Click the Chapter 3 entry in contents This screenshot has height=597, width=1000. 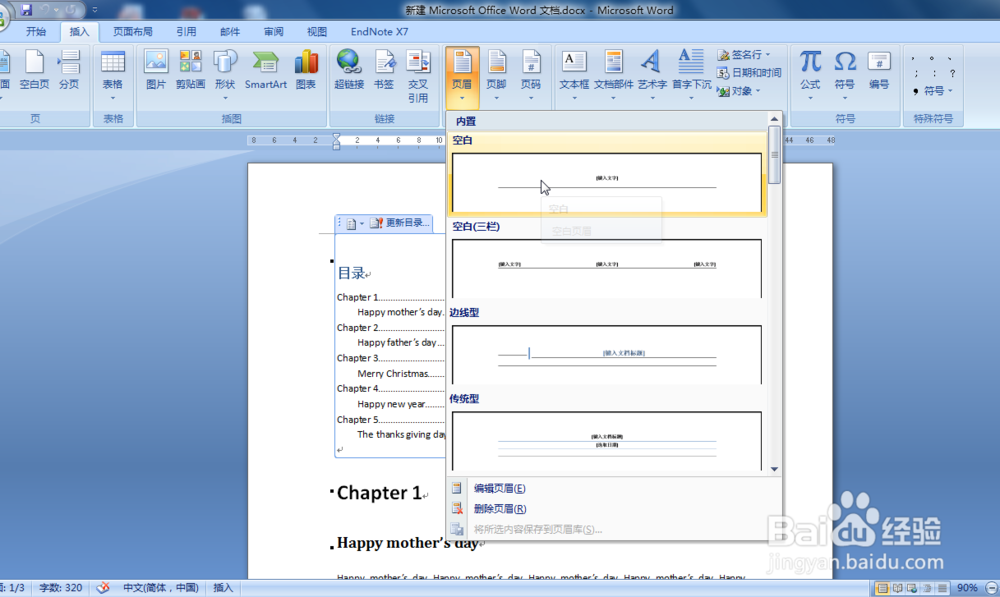(x=390, y=358)
